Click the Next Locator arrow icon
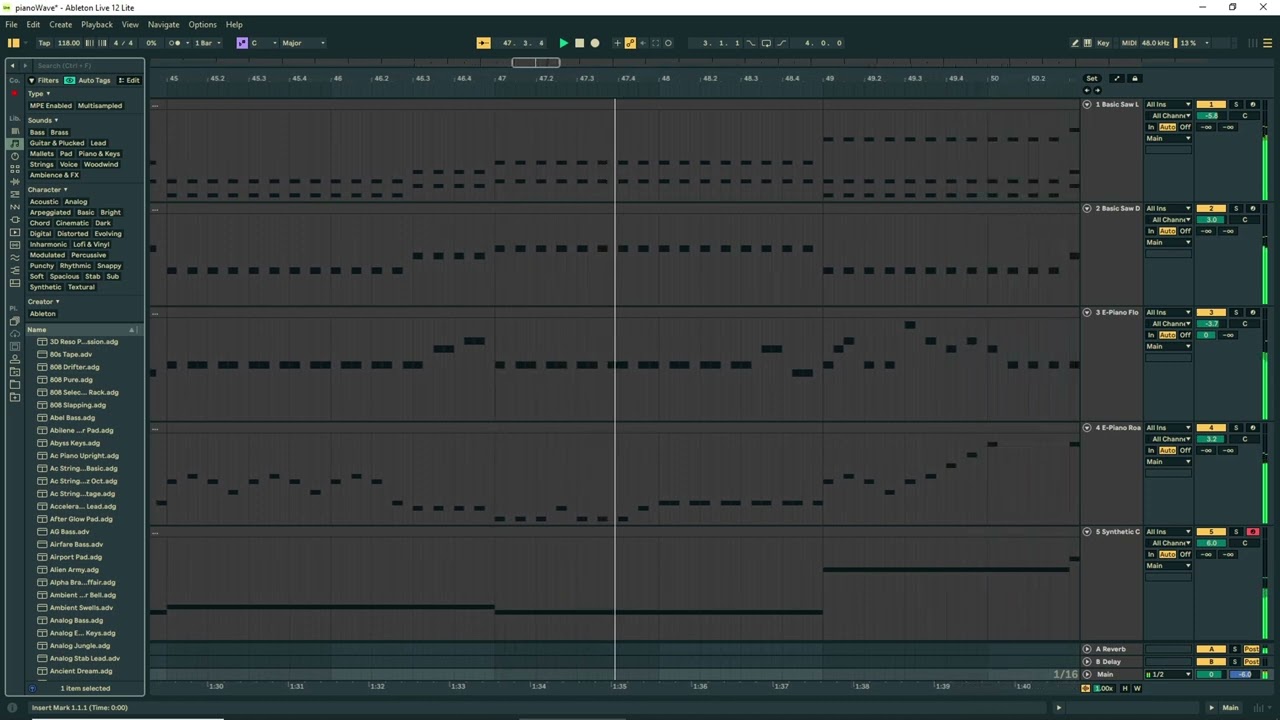 (x=1097, y=90)
